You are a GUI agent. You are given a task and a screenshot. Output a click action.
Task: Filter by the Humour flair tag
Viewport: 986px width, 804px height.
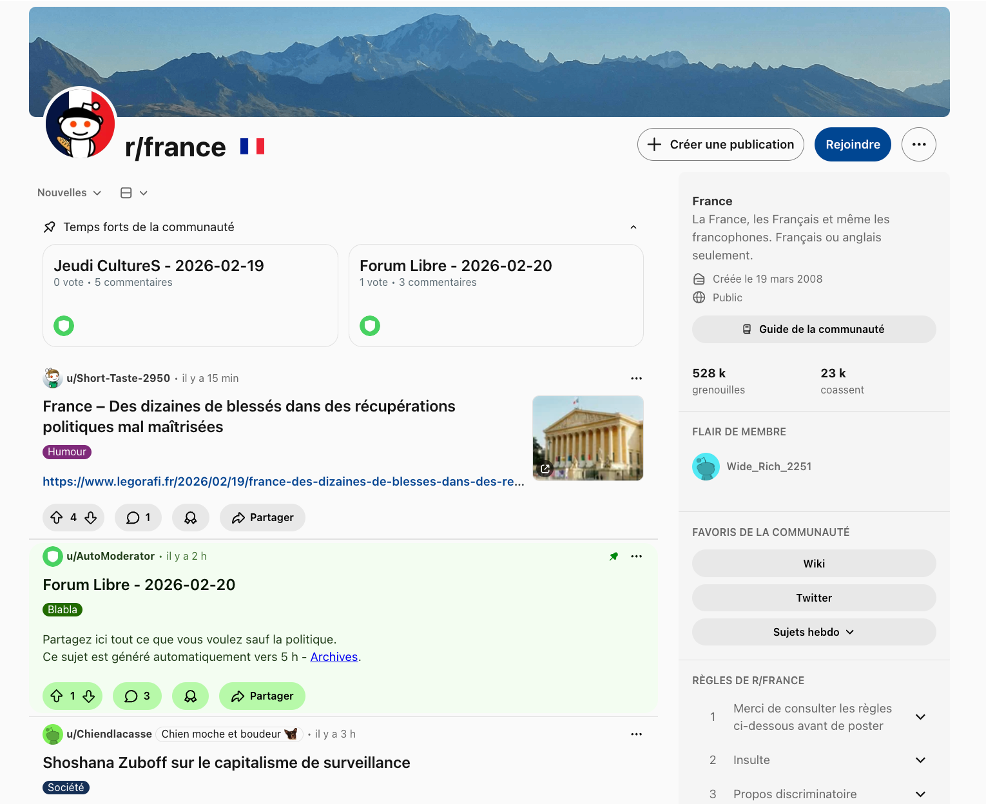pyautogui.click(x=67, y=452)
